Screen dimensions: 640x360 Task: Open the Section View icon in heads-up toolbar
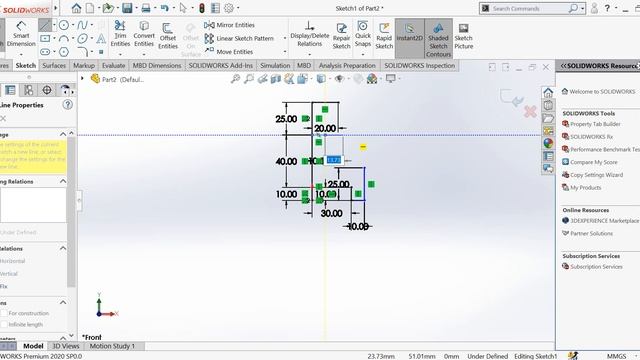(x=276, y=79)
